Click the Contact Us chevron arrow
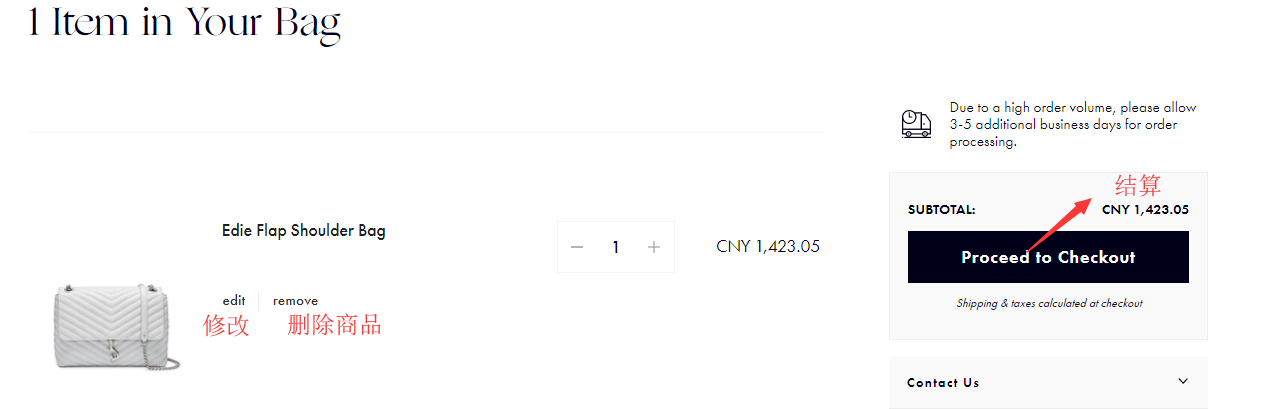1278x409 pixels. tap(1183, 381)
